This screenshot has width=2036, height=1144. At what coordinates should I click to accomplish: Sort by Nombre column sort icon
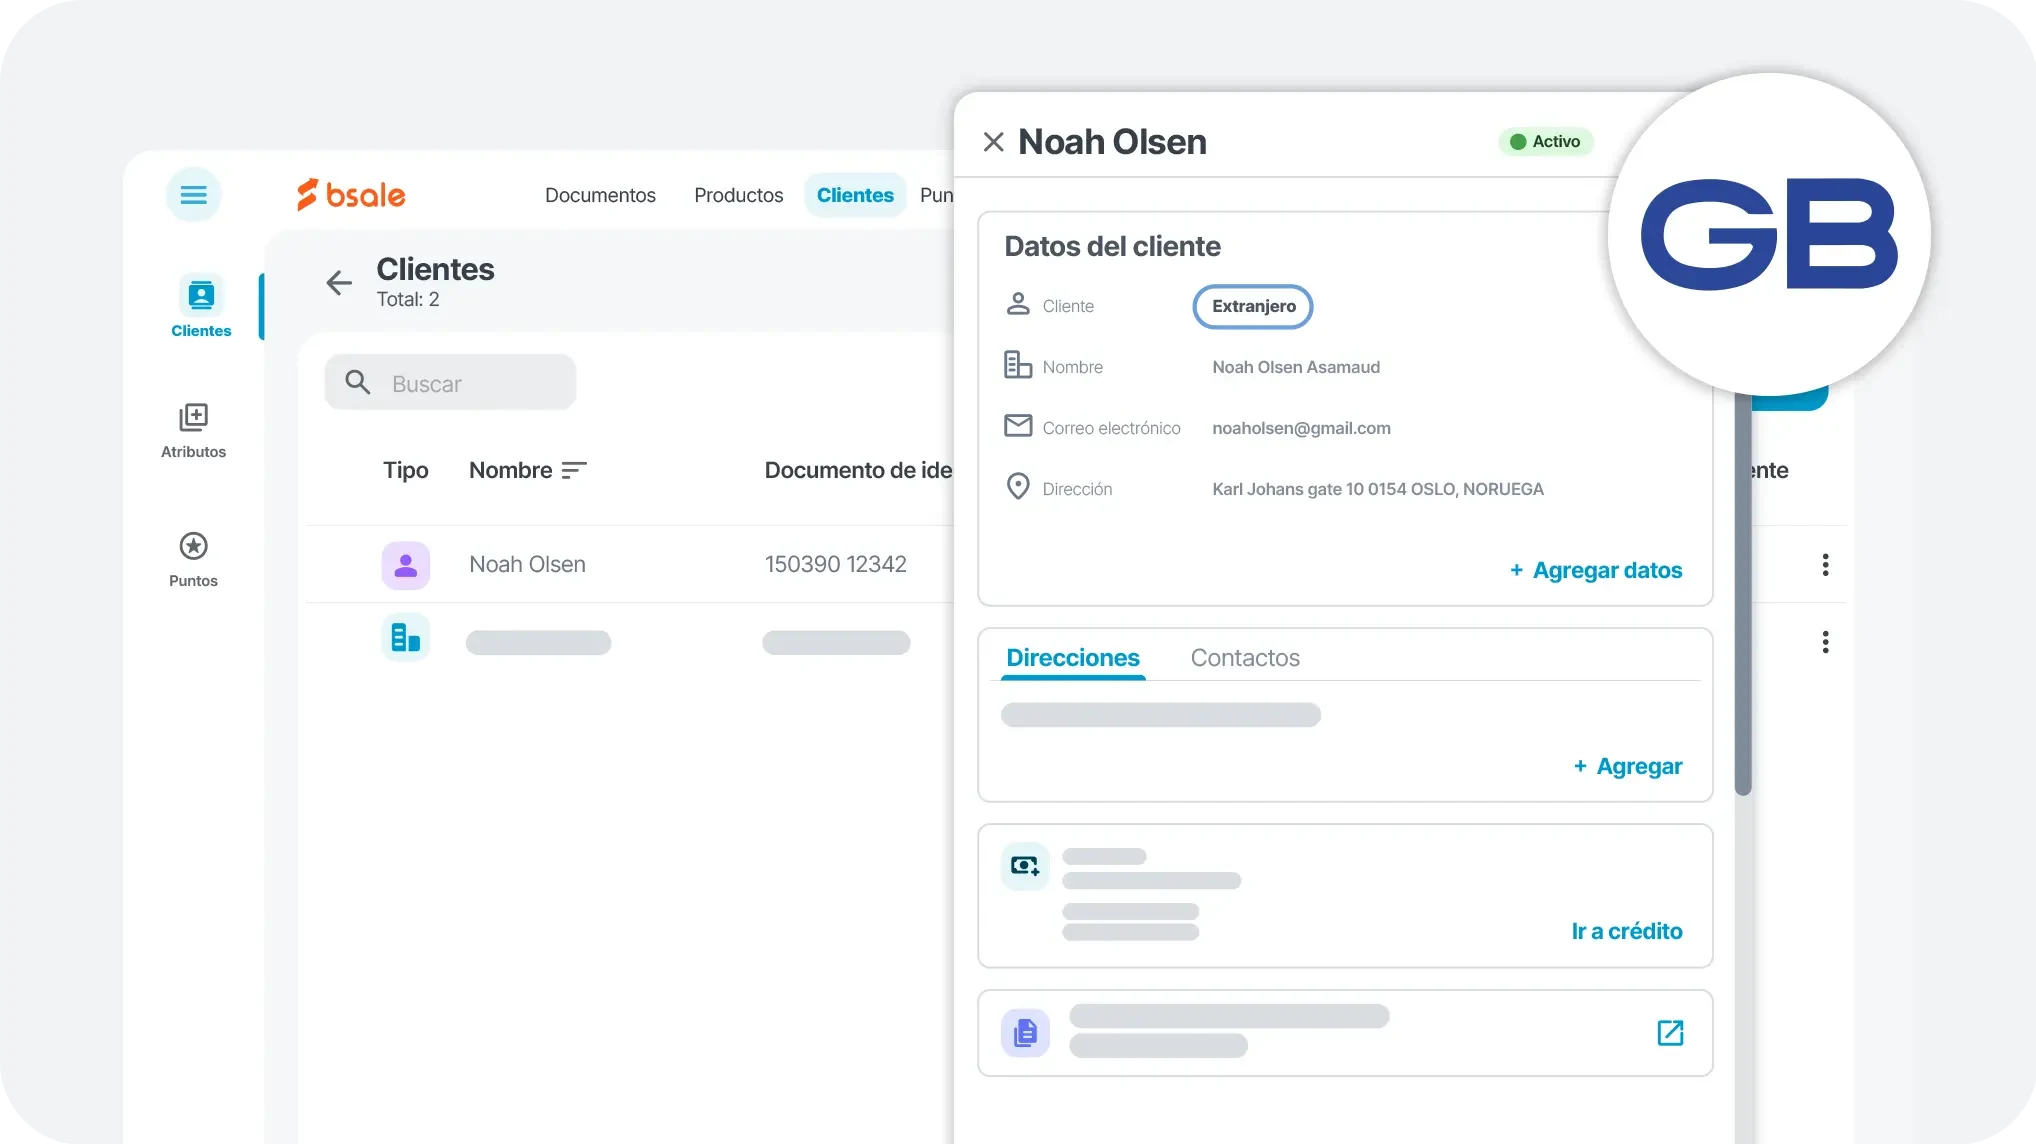[574, 470]
